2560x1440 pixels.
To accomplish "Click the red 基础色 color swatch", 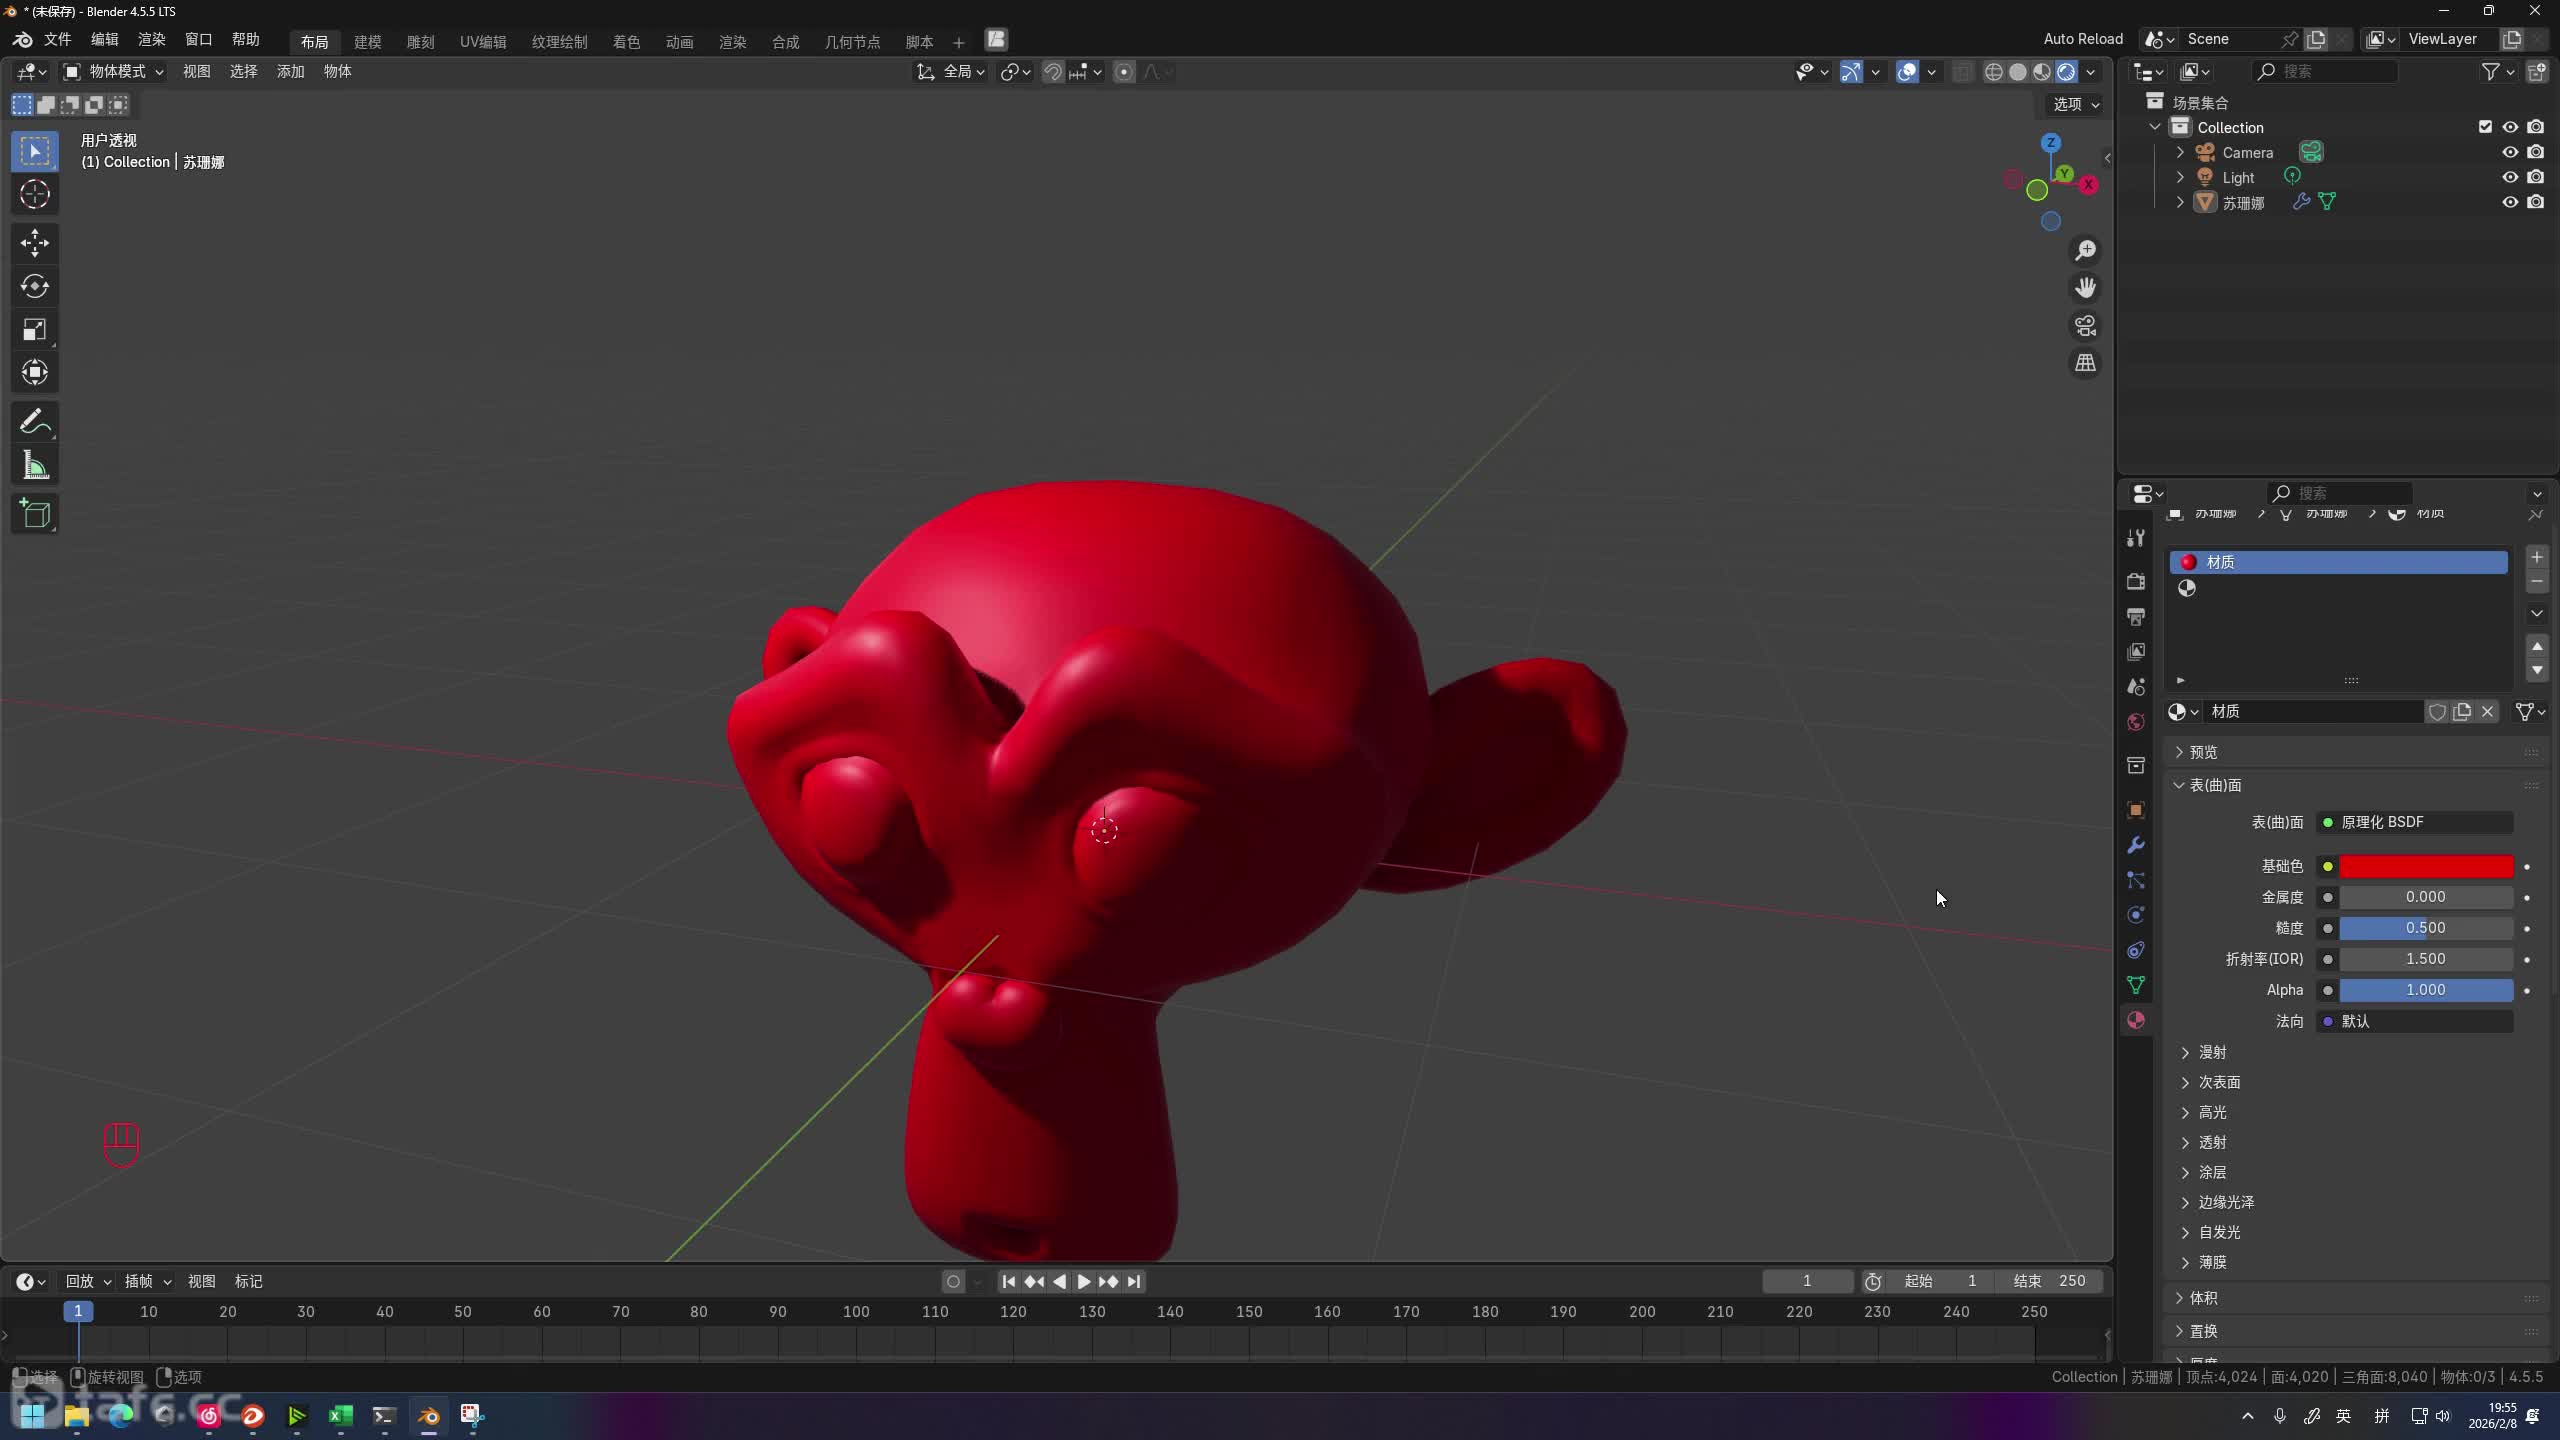I will 2426,866.
